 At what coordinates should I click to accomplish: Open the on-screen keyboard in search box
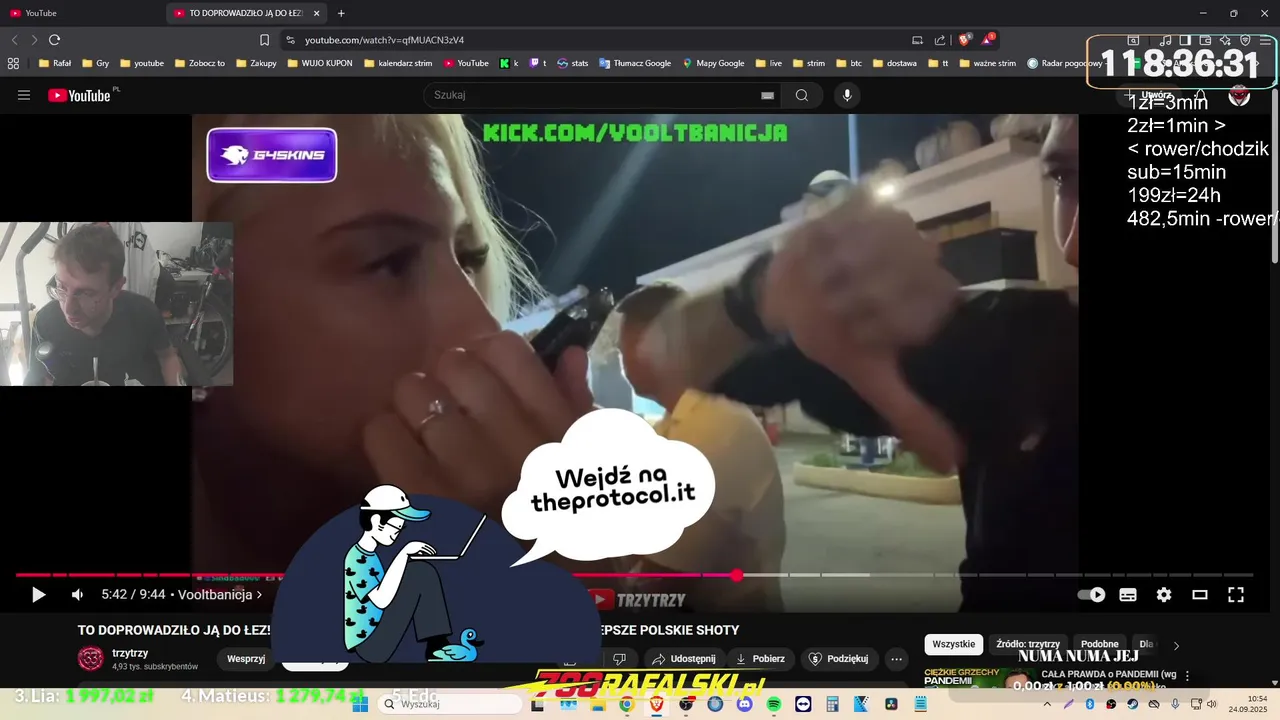point(767,95)
